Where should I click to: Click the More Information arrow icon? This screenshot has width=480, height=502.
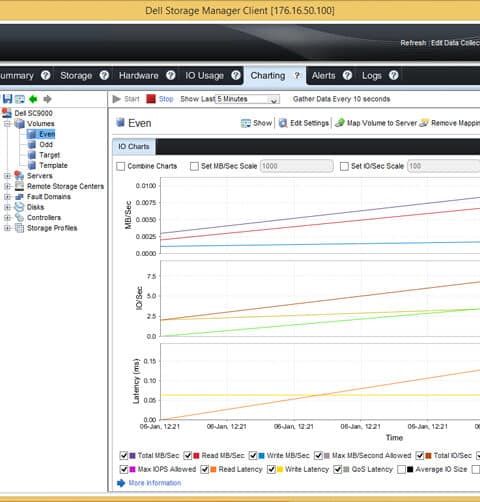pyautogui.click(x=121, y=483)
